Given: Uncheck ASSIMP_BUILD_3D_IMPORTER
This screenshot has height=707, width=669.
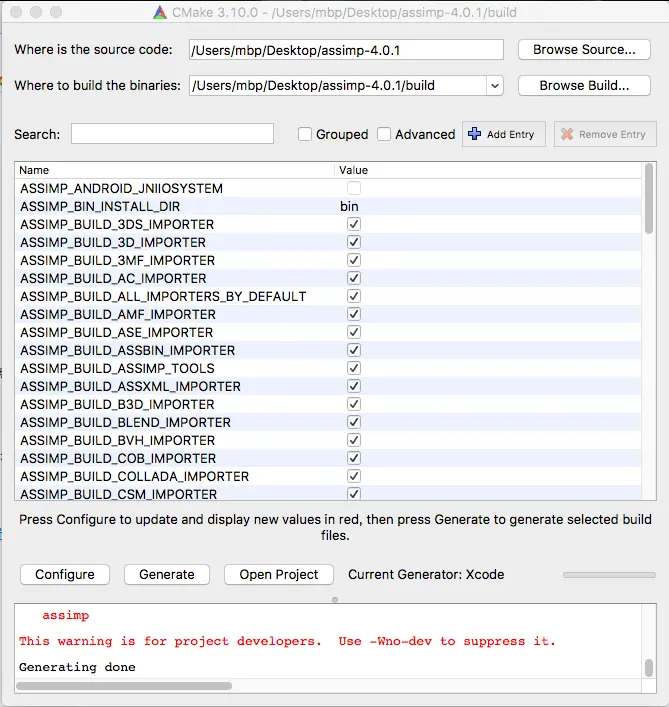Looking at the screenshot, I should pyautogui.click(x=354, y=242).
